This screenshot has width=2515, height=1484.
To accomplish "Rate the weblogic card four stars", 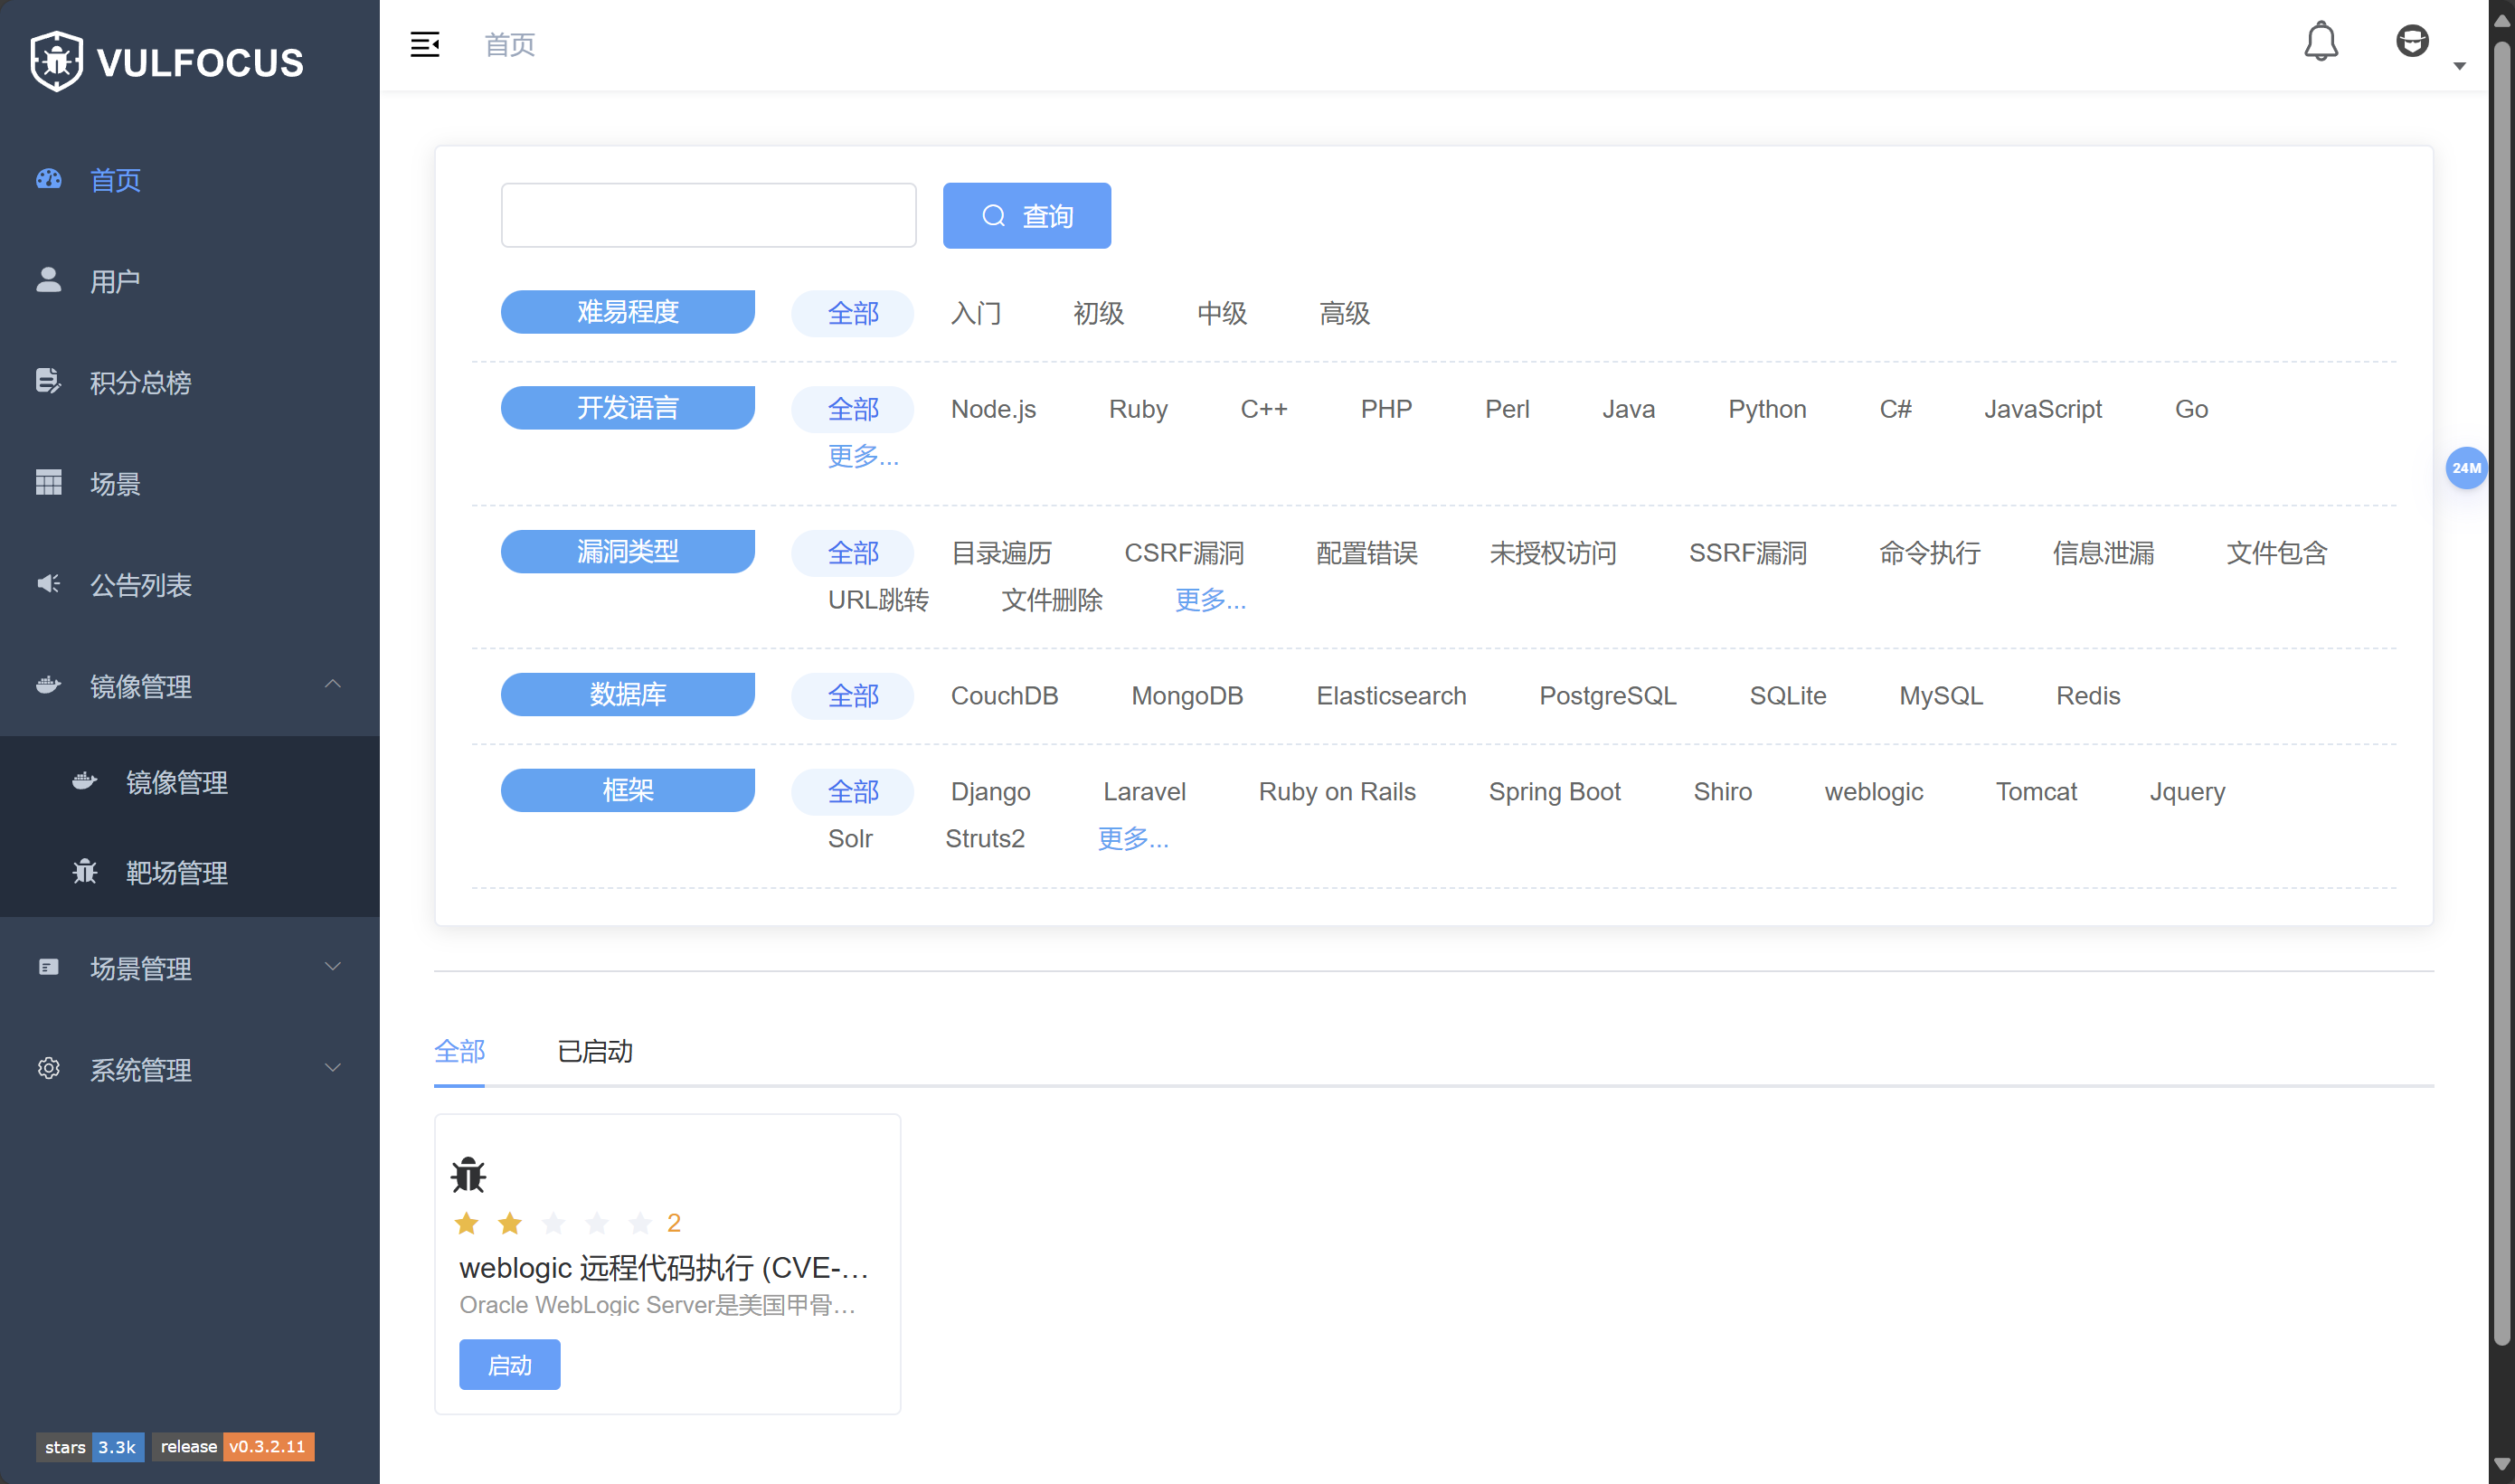I will point(597,1222).
